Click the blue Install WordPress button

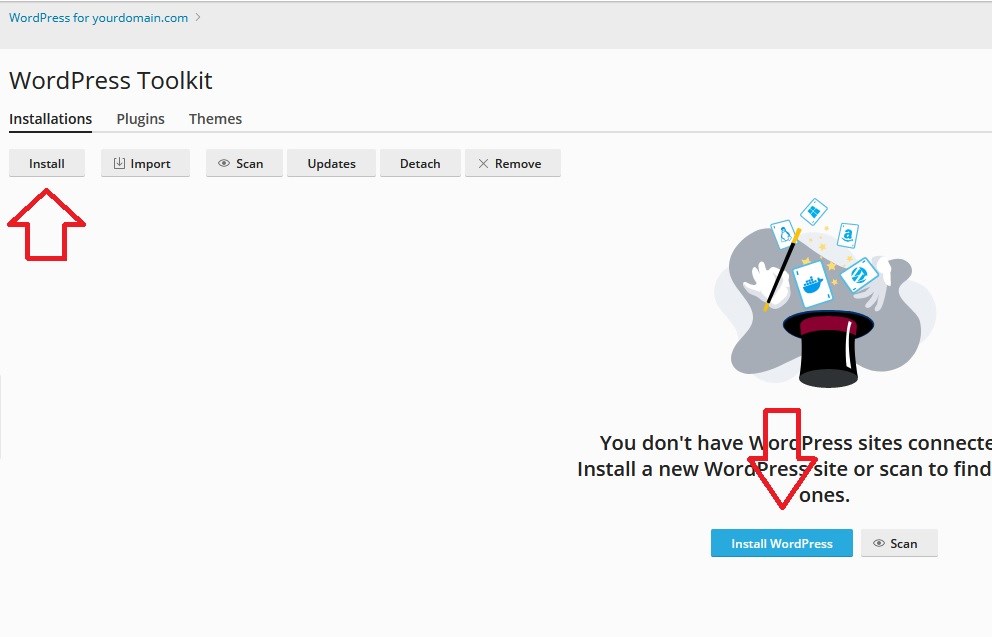tap(781, 544)
